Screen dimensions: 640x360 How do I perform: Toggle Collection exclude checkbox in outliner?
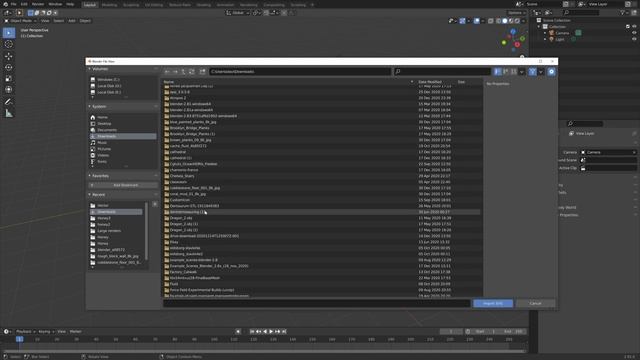pos(628,27)
